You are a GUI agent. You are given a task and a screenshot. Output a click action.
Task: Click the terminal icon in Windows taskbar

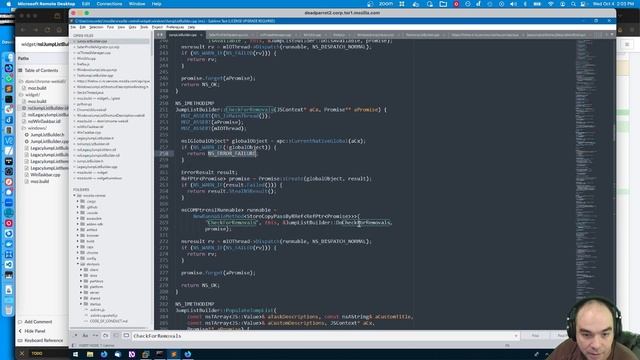pyautogui.click(x=160, y=354)
